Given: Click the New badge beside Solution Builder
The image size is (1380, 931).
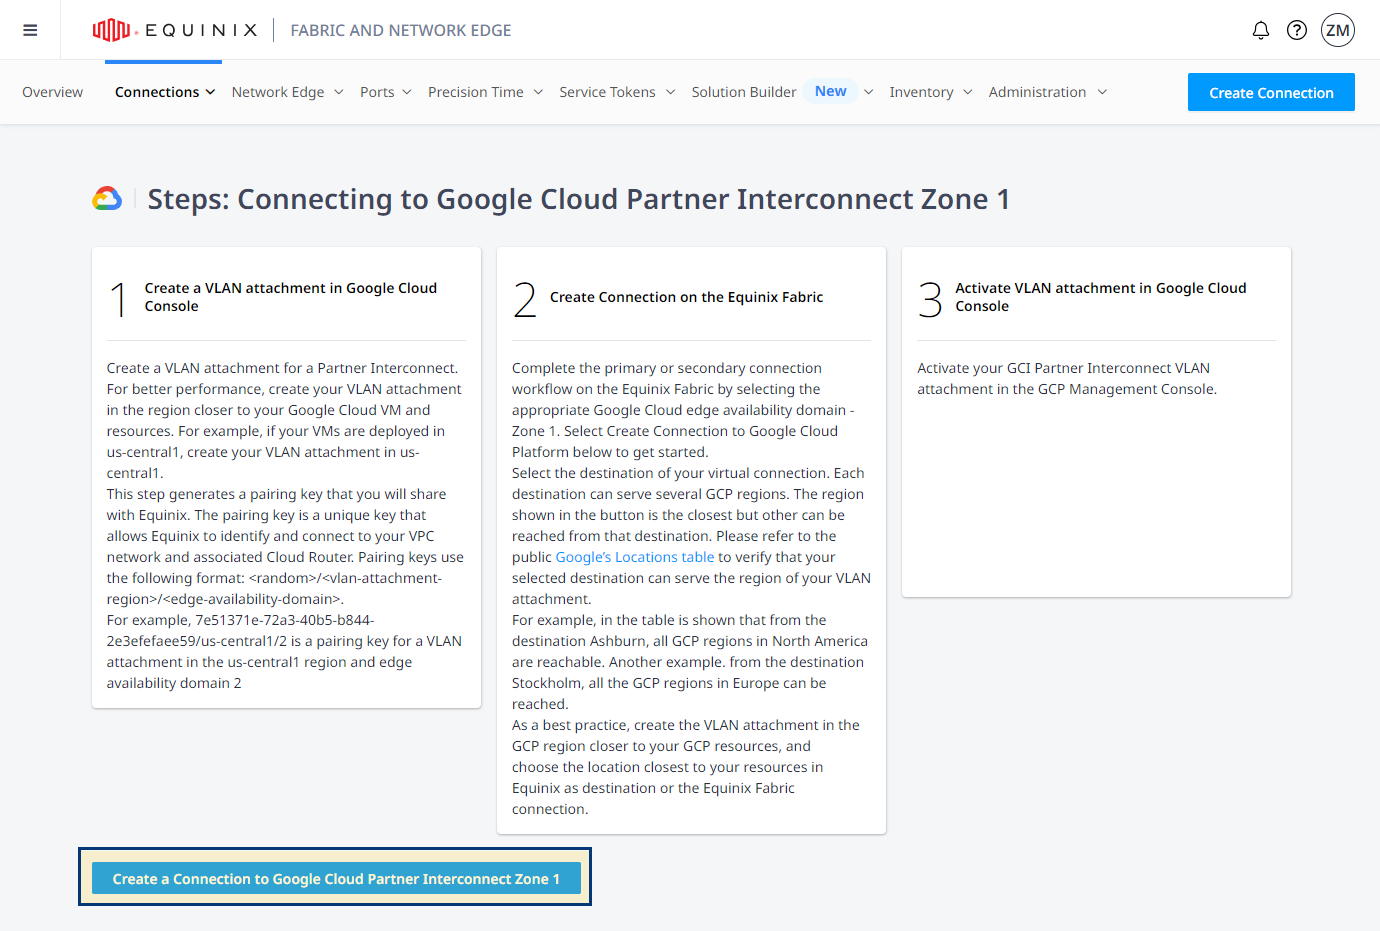Looking at the screenshot, I should pyautogui.click(x=830, y=91).
